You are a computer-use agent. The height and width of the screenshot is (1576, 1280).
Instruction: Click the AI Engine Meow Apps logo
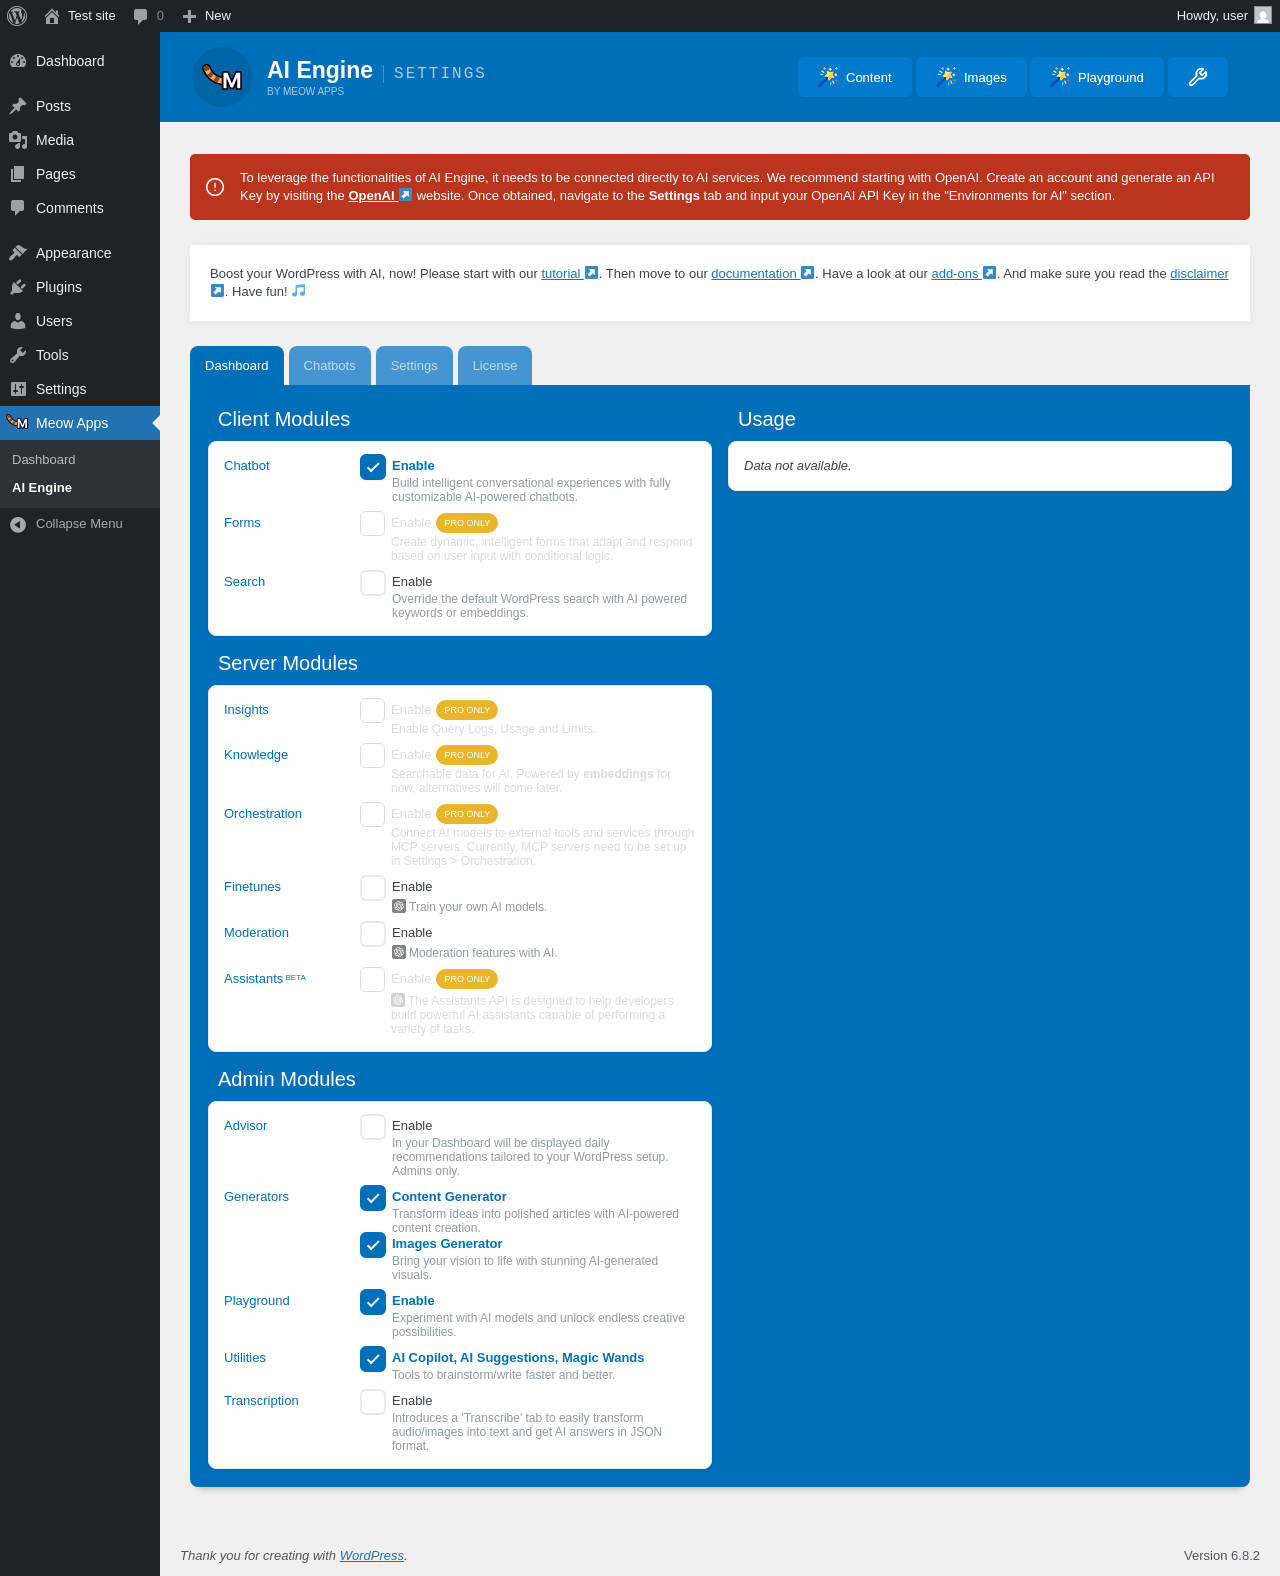click(x=222, y=77)
